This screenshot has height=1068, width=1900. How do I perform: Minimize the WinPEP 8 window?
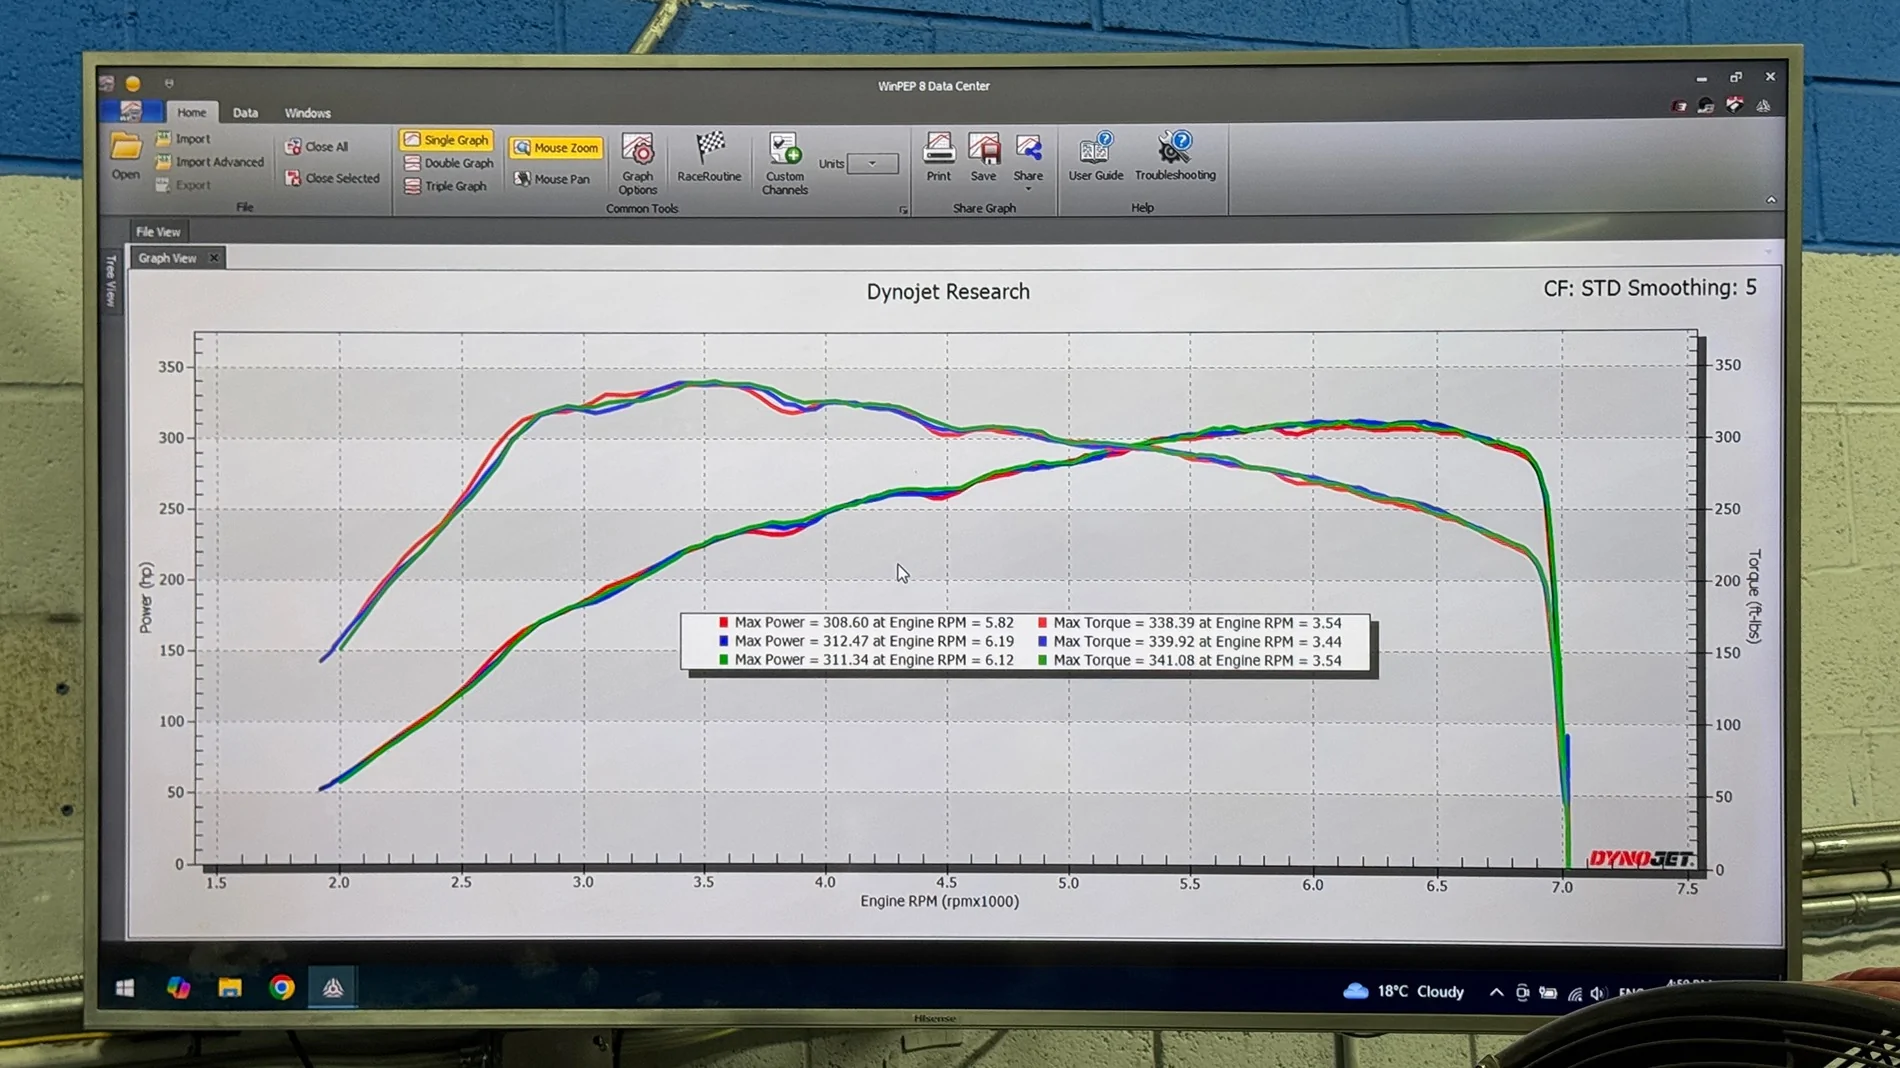coord(1701,78)
